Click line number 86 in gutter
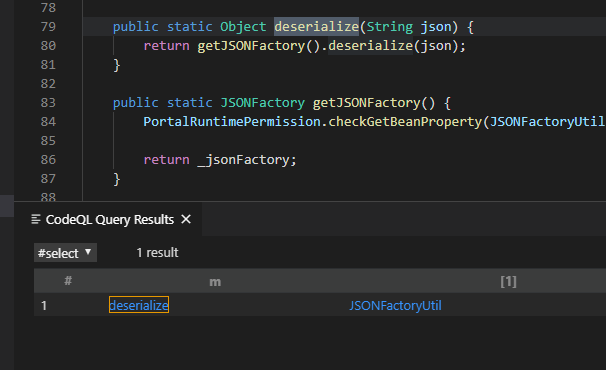Viewport: 606px width, 370px height. point(48,160)
